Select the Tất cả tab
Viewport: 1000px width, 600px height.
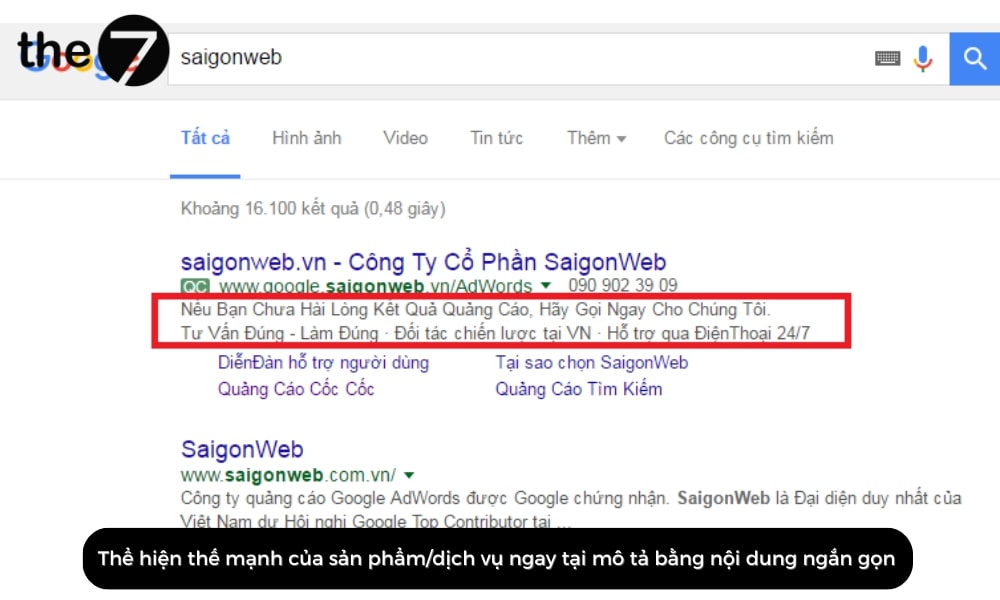205,138
